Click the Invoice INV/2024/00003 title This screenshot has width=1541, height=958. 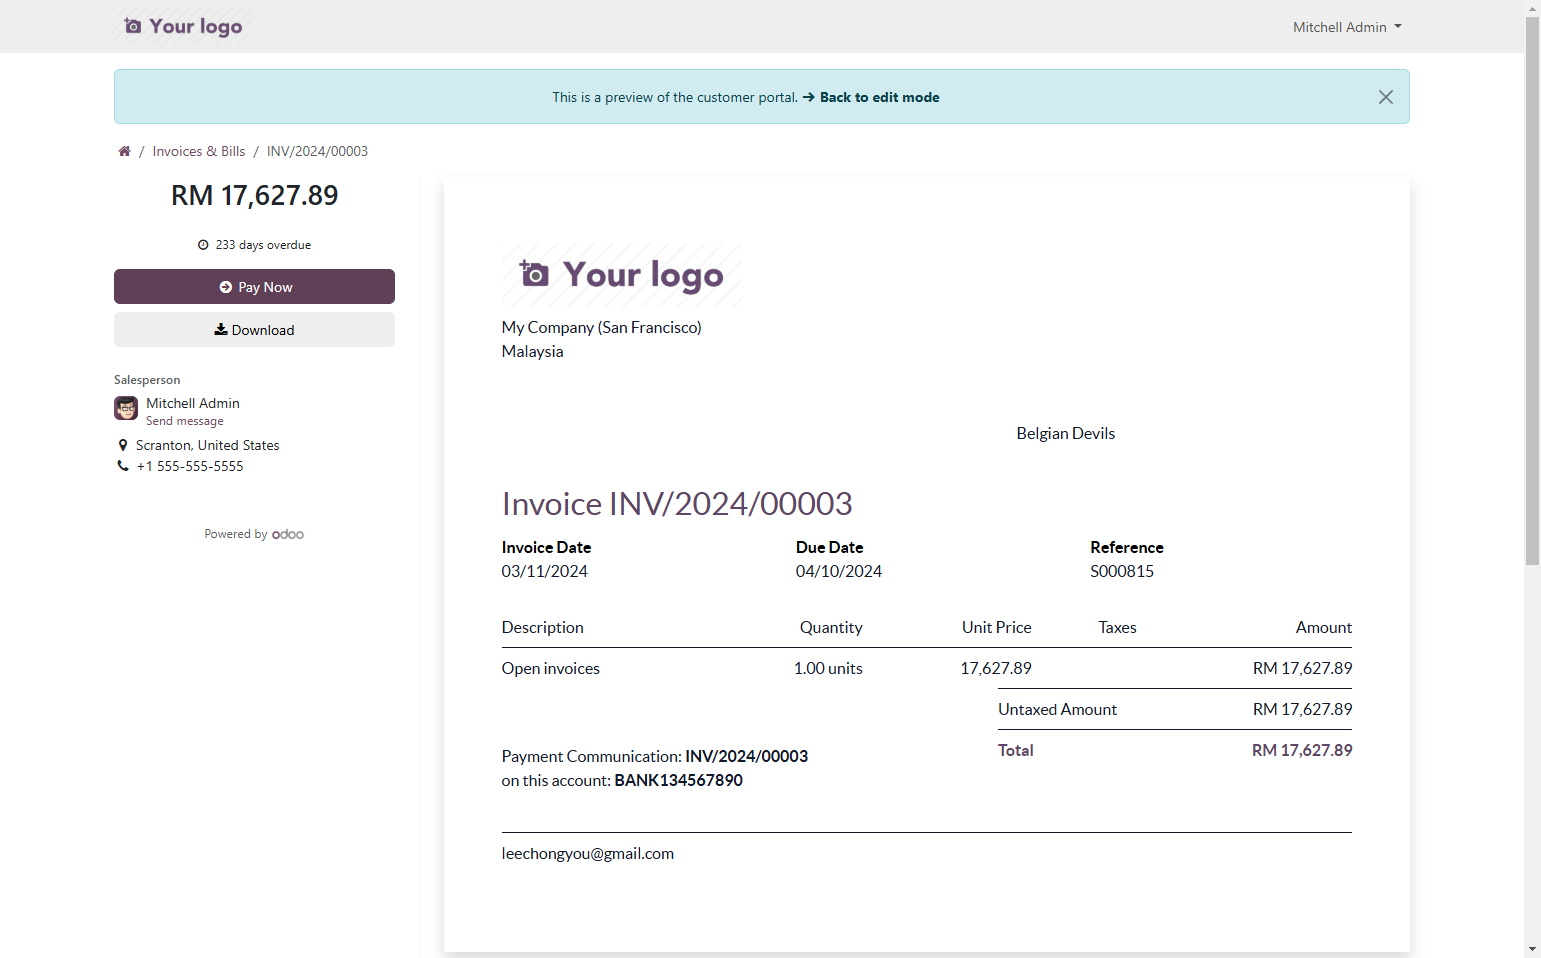[x=677, y=504]
